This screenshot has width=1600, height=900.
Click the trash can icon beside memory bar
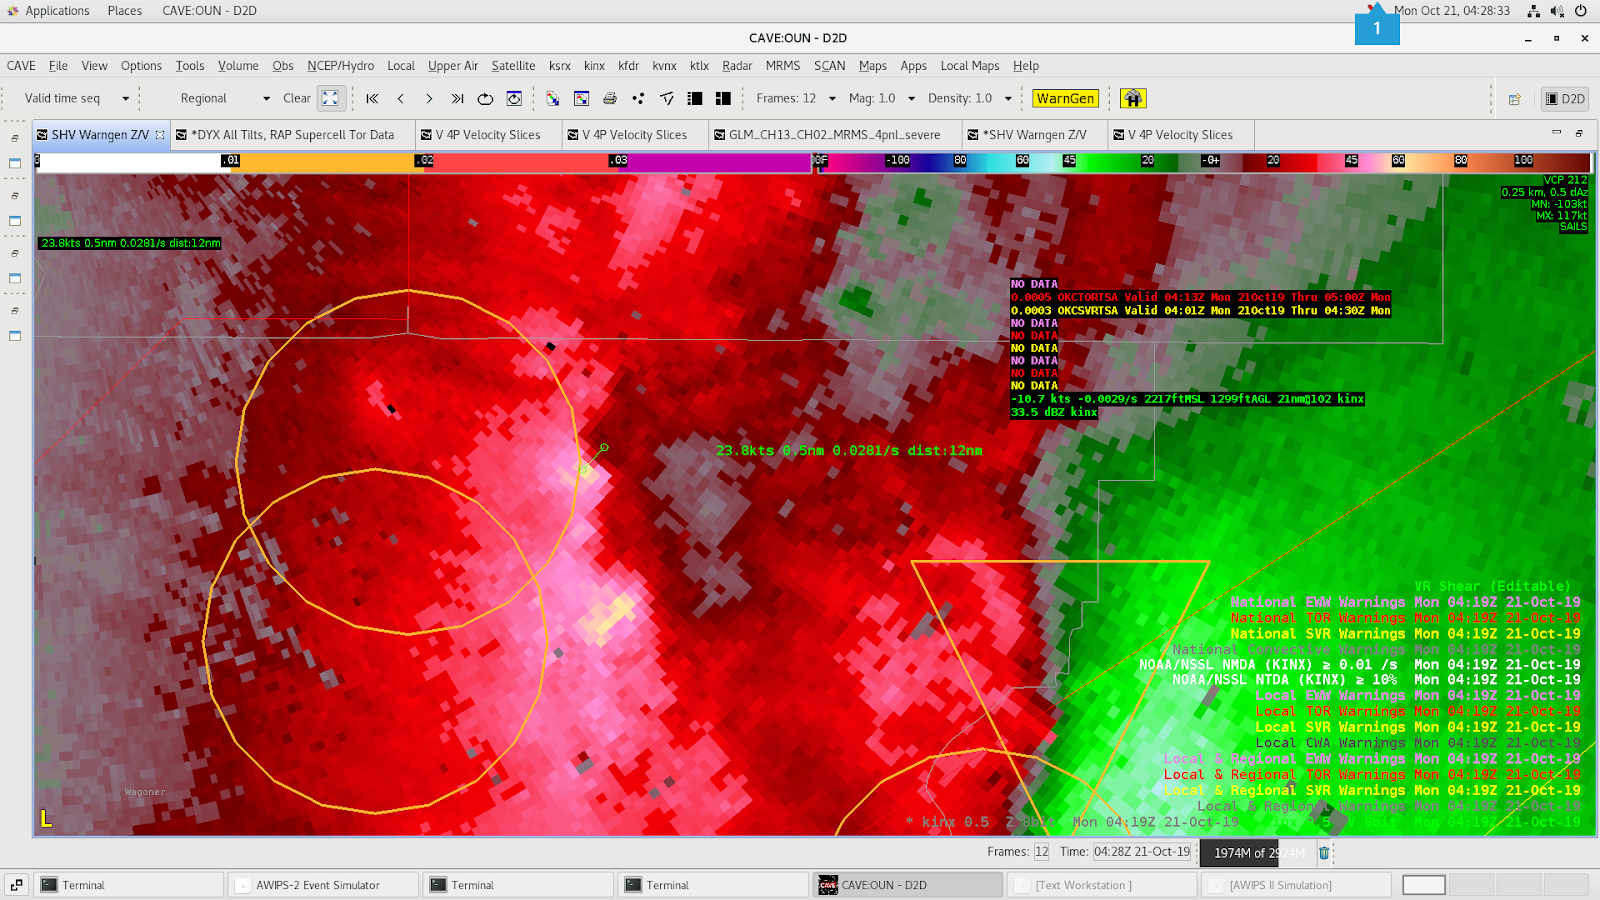pos(1324,853)
